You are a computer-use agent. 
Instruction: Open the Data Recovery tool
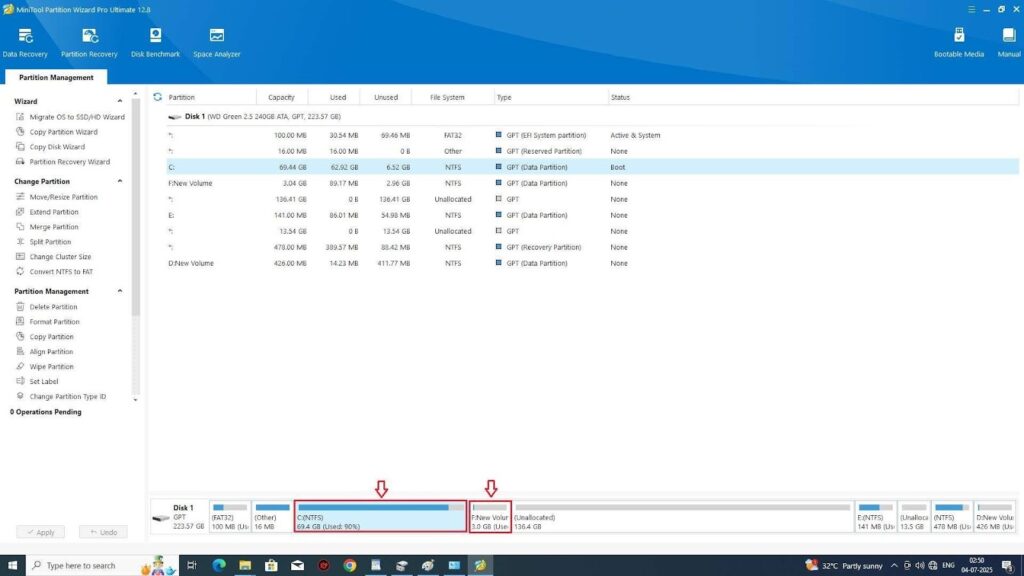[x=24, y=42]
